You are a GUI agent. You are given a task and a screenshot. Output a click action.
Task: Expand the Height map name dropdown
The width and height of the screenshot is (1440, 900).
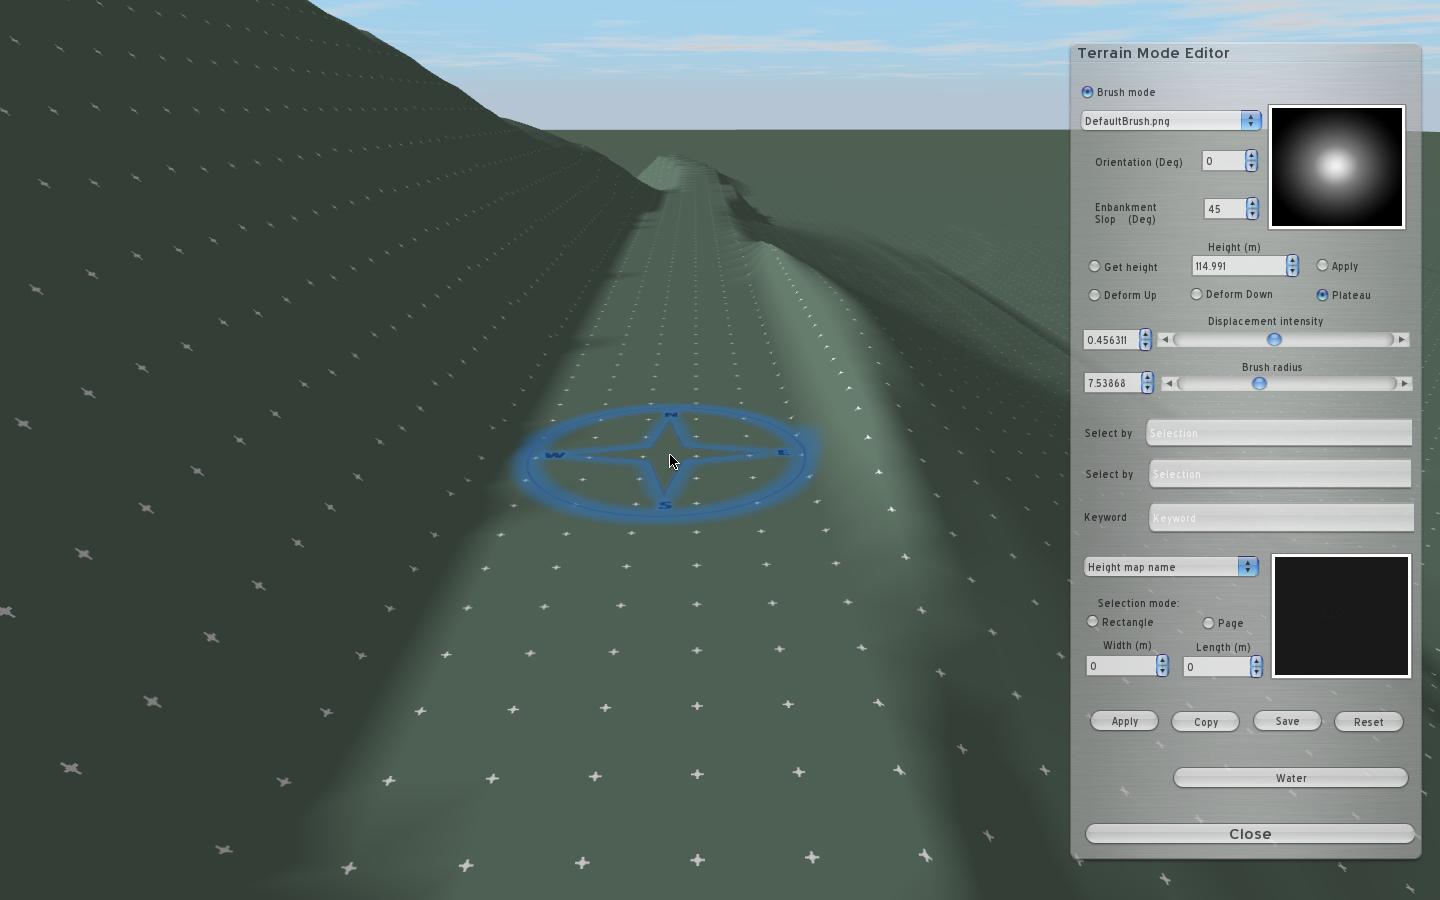[1247, 567]
